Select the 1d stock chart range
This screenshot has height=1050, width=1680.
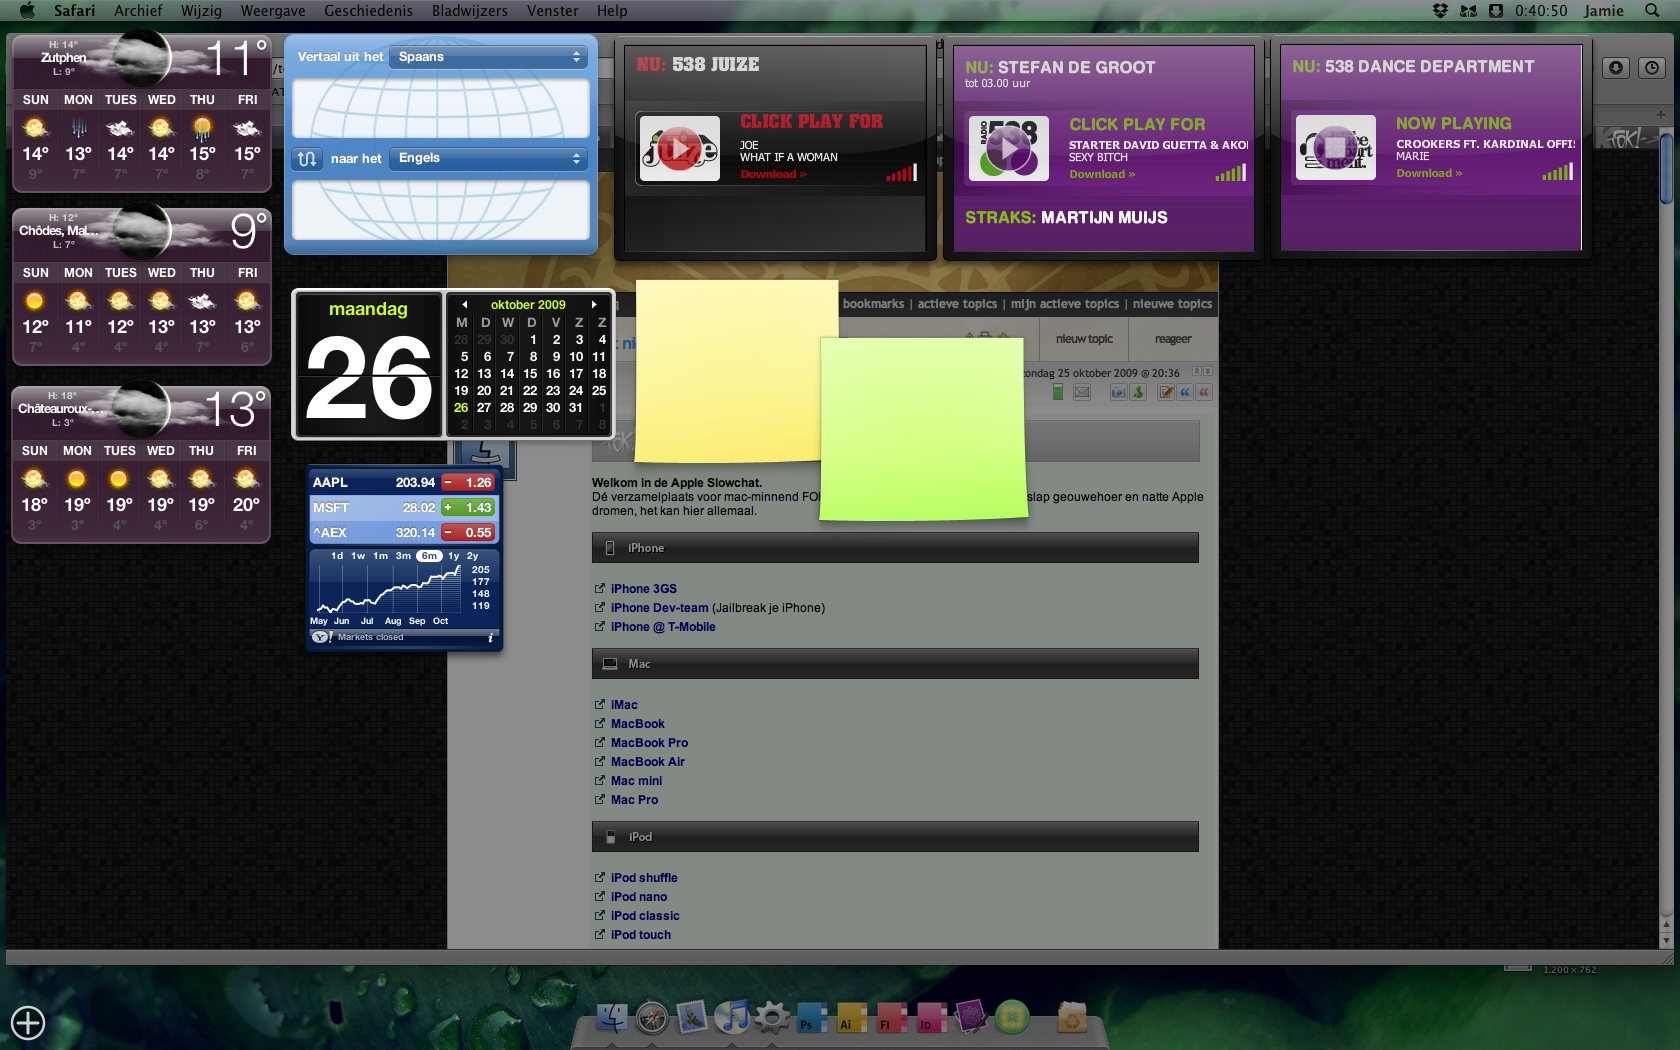point(337,556)
